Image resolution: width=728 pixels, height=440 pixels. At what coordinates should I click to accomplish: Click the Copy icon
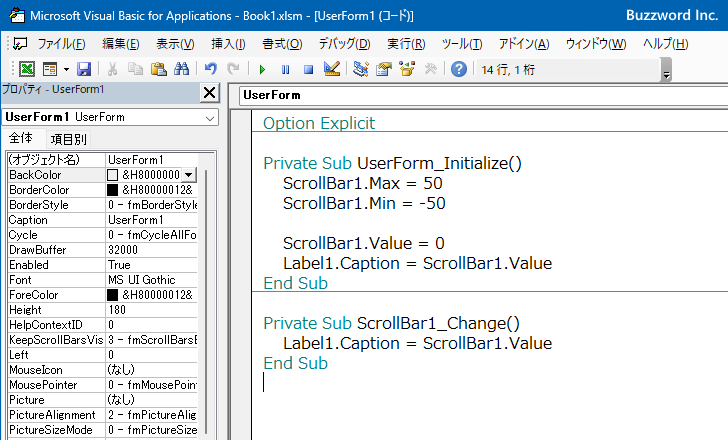pyautogui.click(x=135, y=69)
